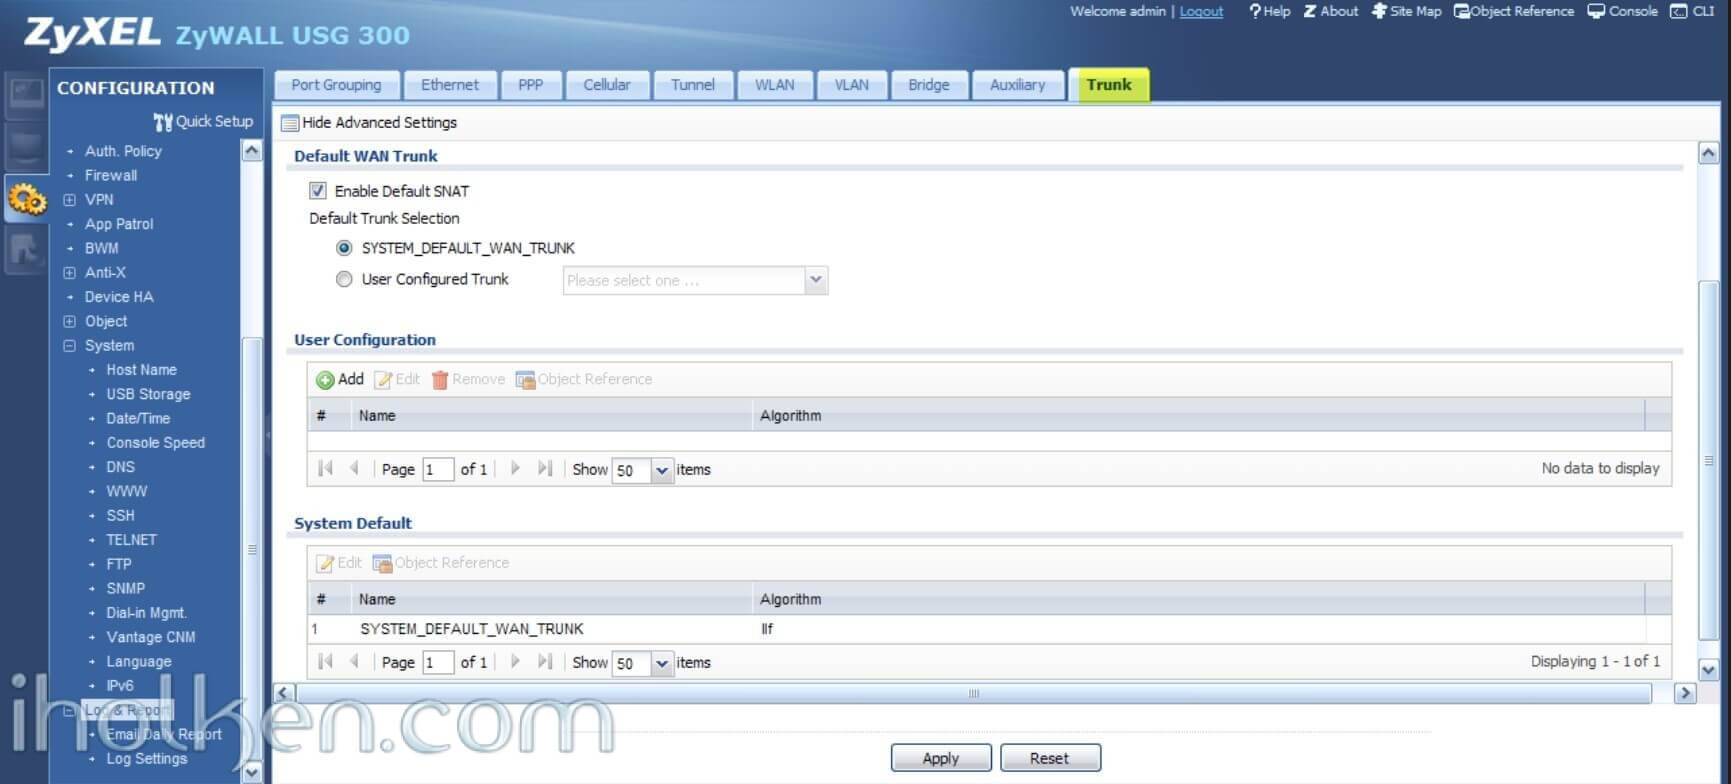
Task: Switch to the Cellular tab
Action: pos(607,85)
